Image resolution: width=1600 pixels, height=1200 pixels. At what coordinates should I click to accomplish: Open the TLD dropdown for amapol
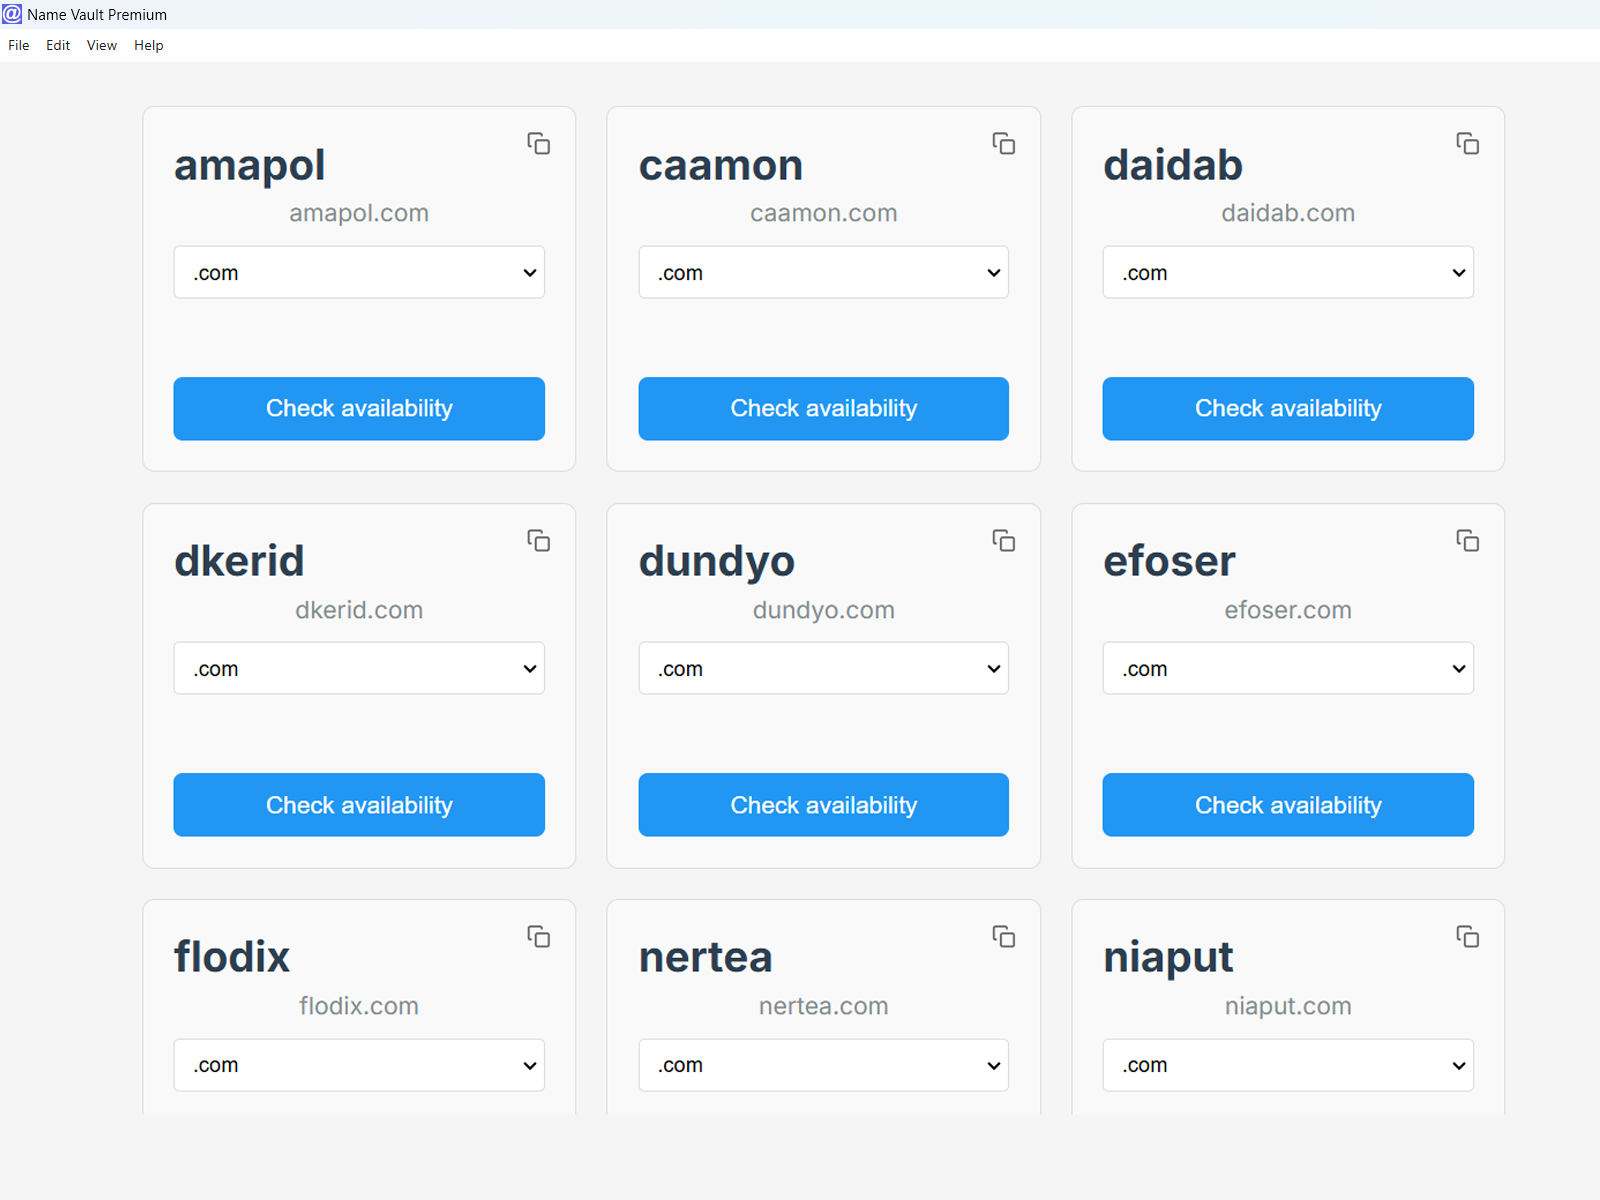(359, 272)
